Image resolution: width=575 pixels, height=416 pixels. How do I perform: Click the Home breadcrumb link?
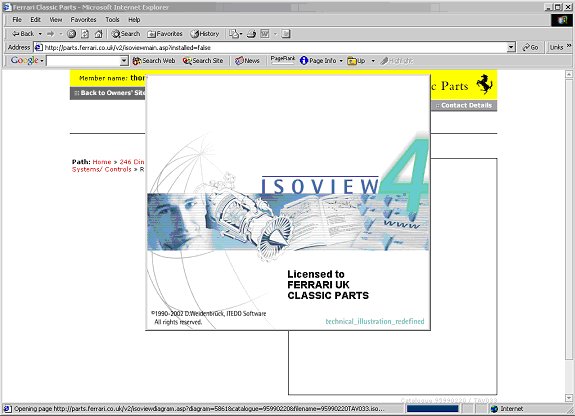pos(102,162)
